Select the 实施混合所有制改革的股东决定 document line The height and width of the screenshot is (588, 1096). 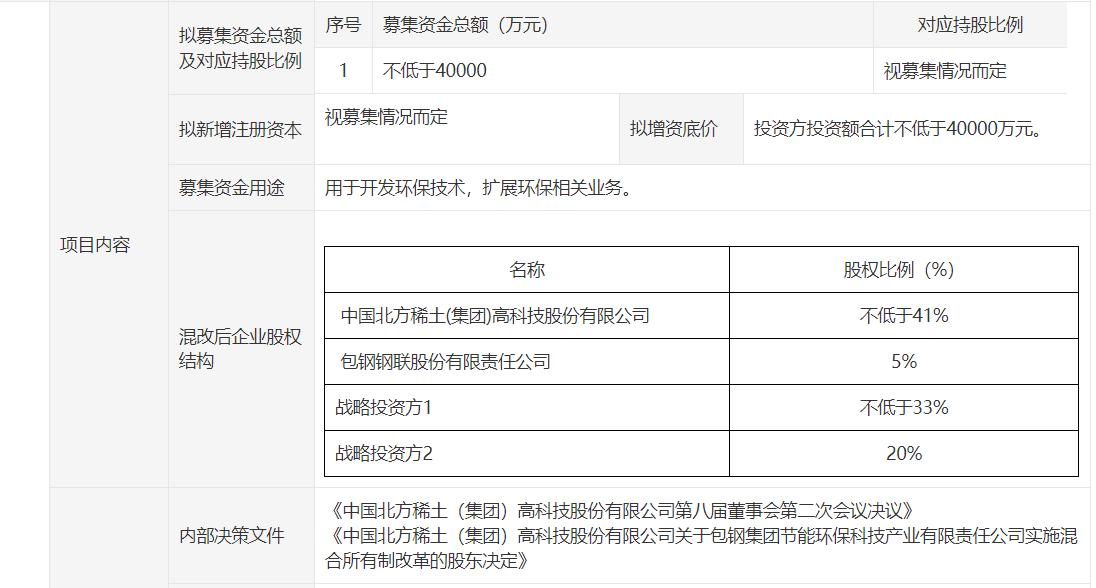702,548
